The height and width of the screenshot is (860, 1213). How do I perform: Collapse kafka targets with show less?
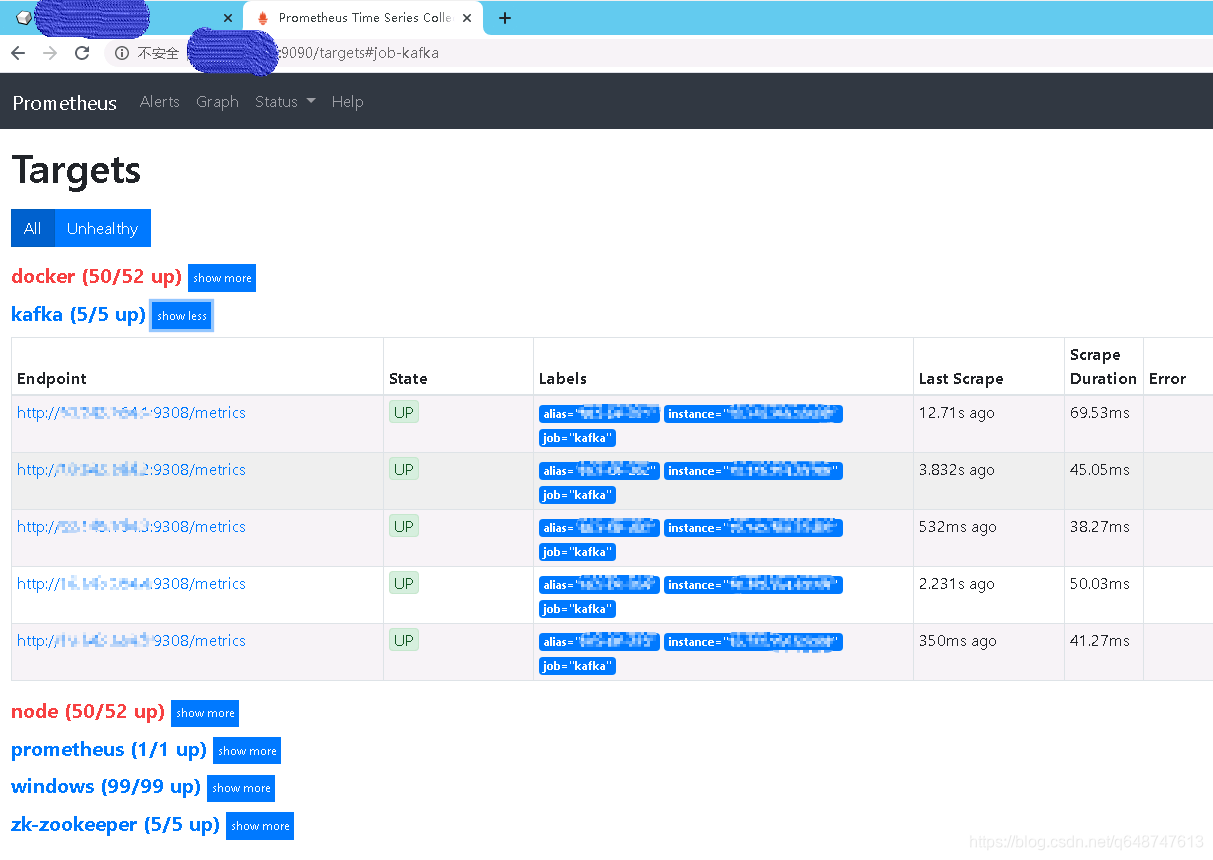(x=182, y=316)
